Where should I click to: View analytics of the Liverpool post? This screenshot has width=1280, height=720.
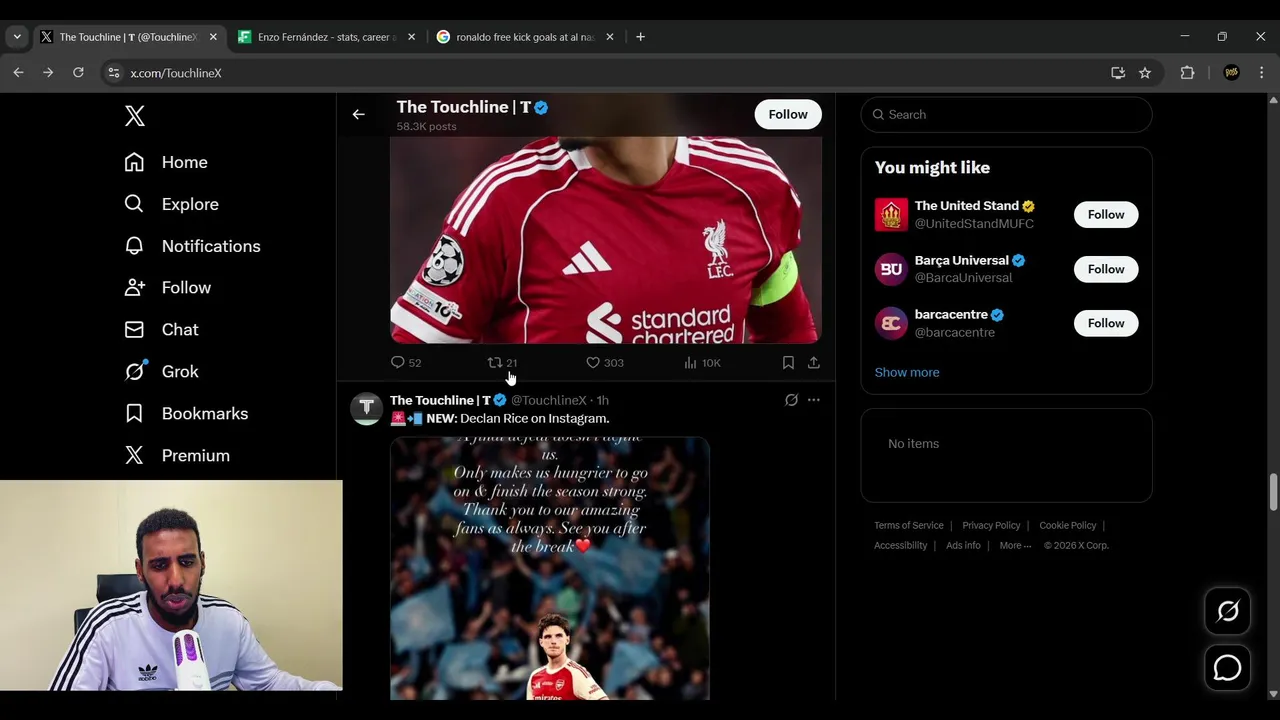pos(702,363)
